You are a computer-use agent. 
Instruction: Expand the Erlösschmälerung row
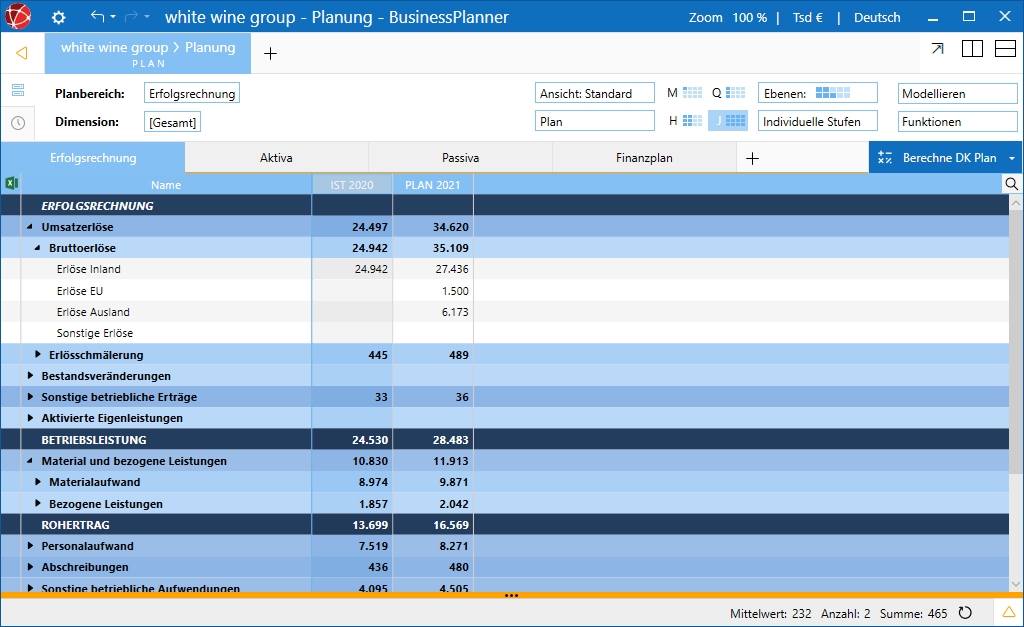[38, 354]
